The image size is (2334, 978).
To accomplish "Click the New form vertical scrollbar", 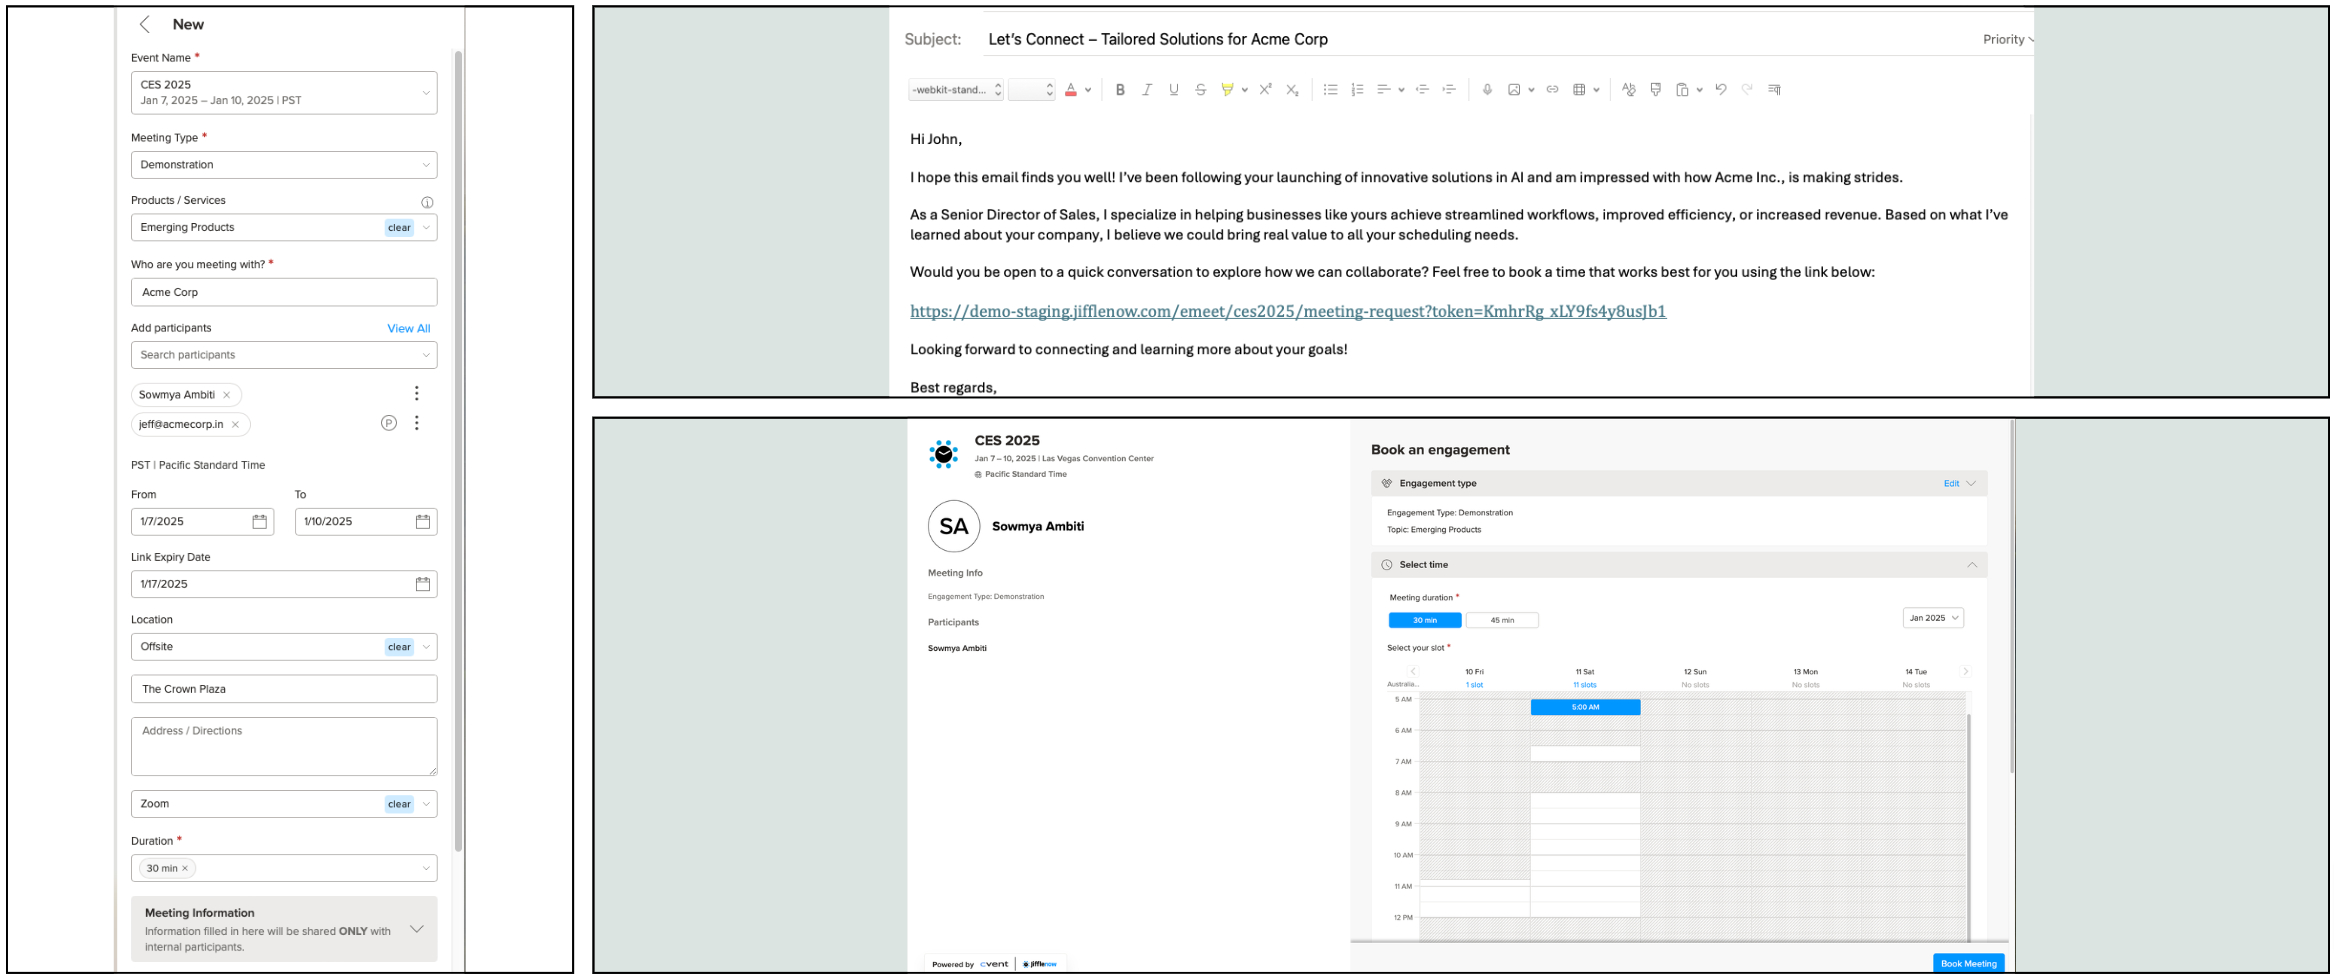I will (458, 450).
